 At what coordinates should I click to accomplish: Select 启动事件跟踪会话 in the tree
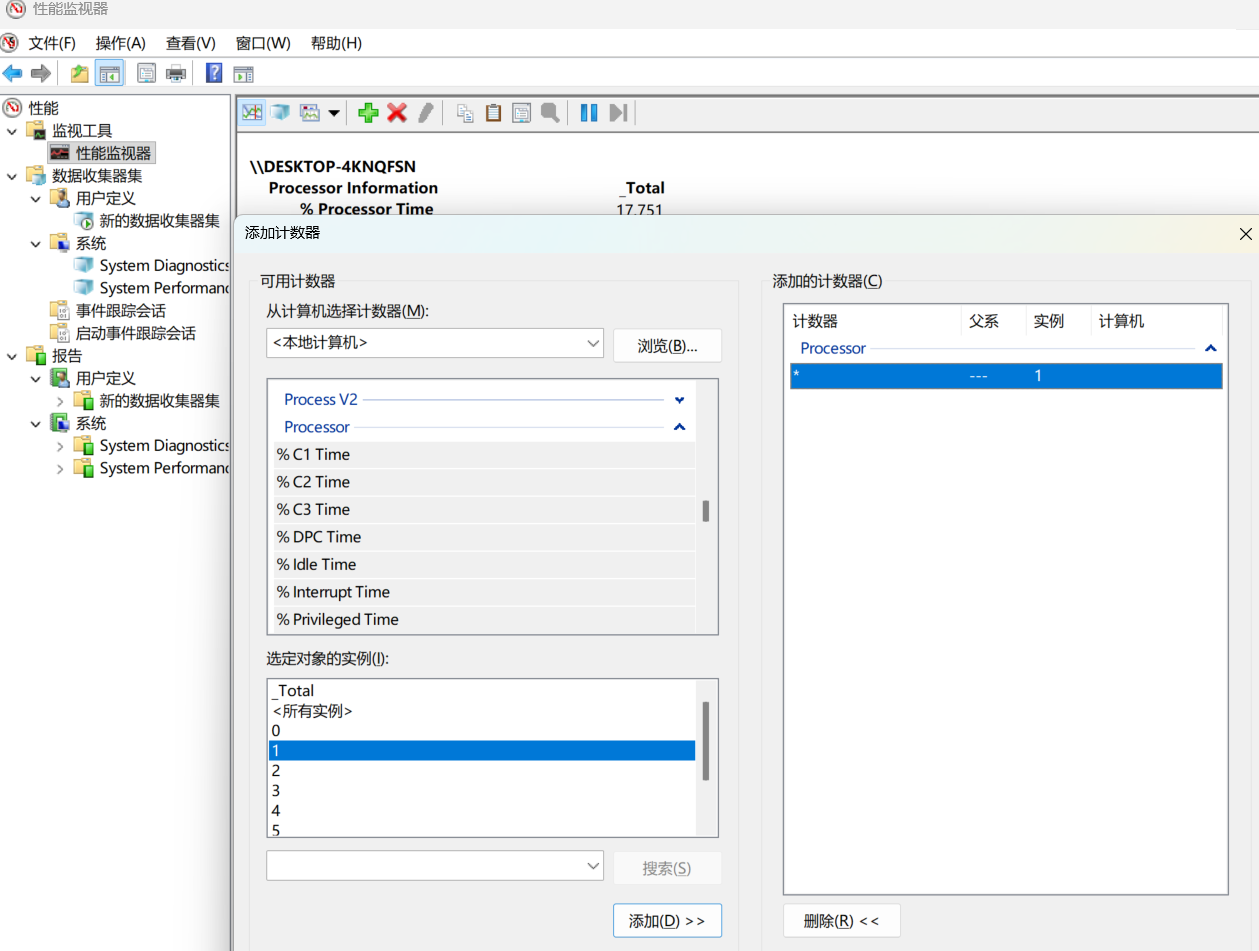click(135, 333)
